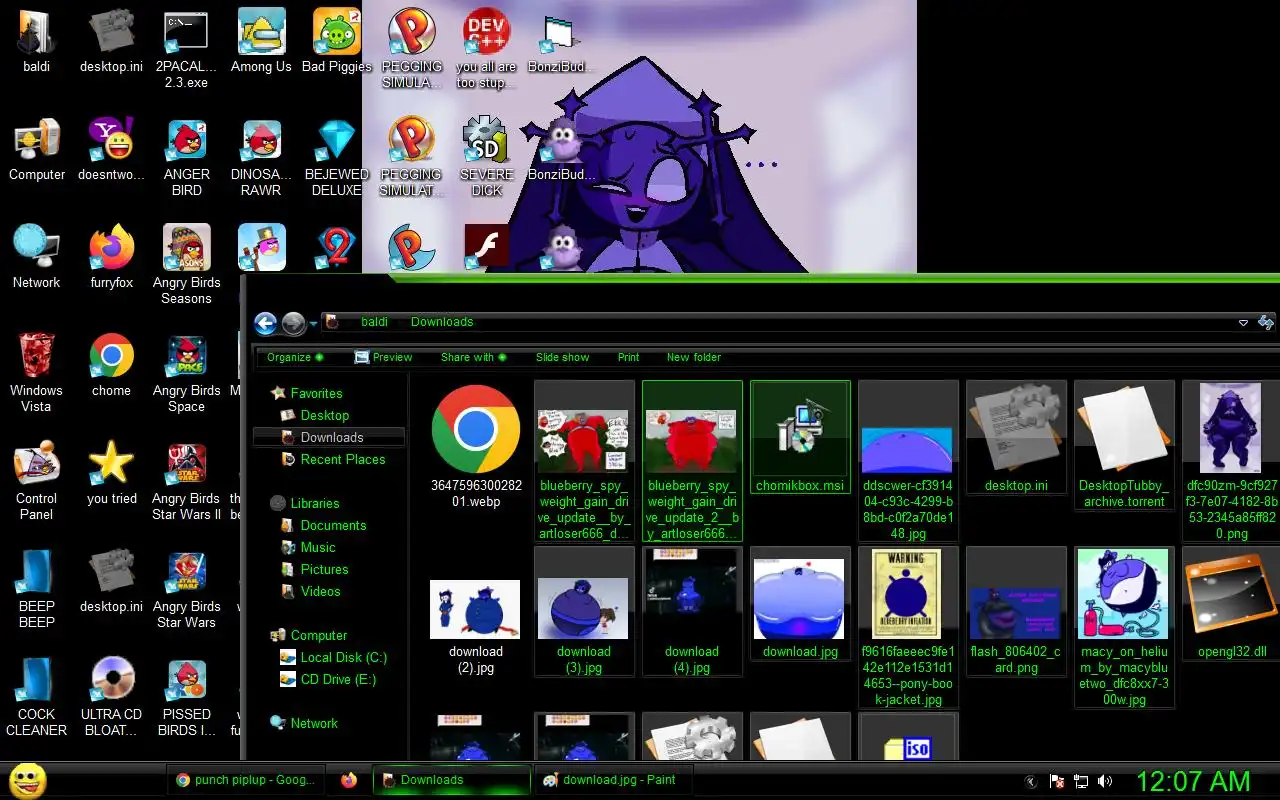
Task: Click Print in the explorer toolbar
Action: pos(628,357)
